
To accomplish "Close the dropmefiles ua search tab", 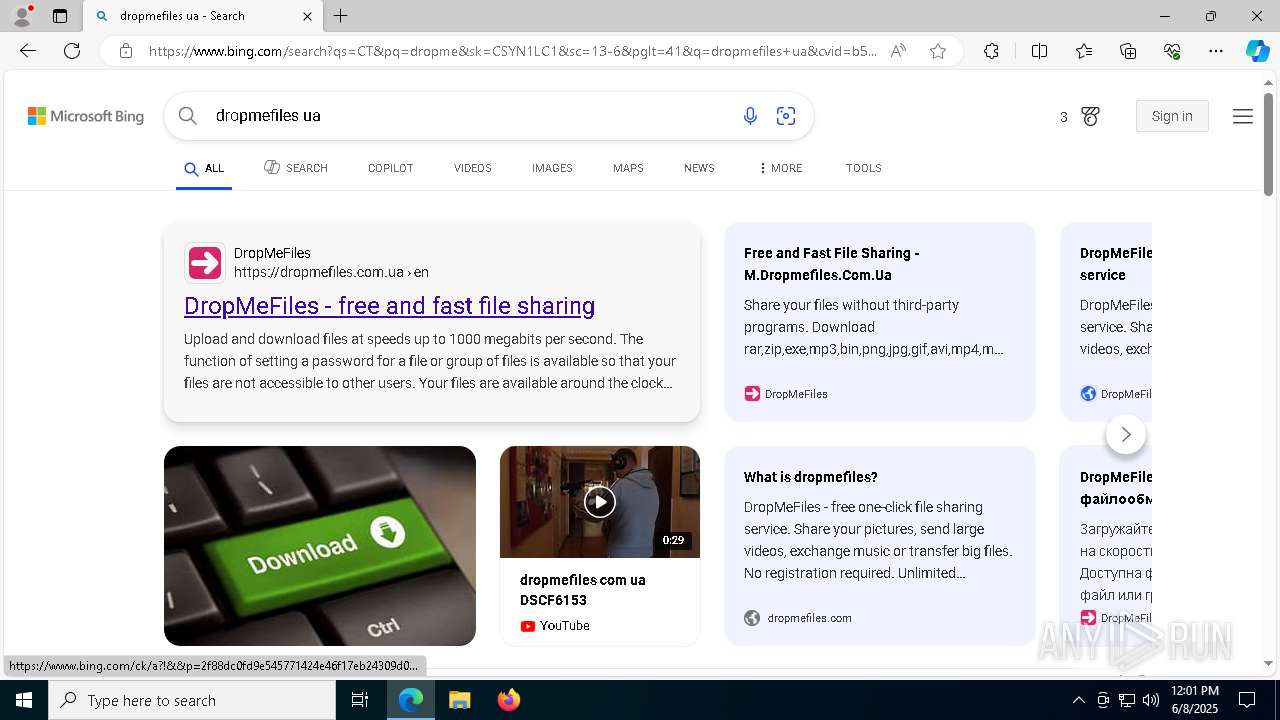I will (x=307, y=16).
